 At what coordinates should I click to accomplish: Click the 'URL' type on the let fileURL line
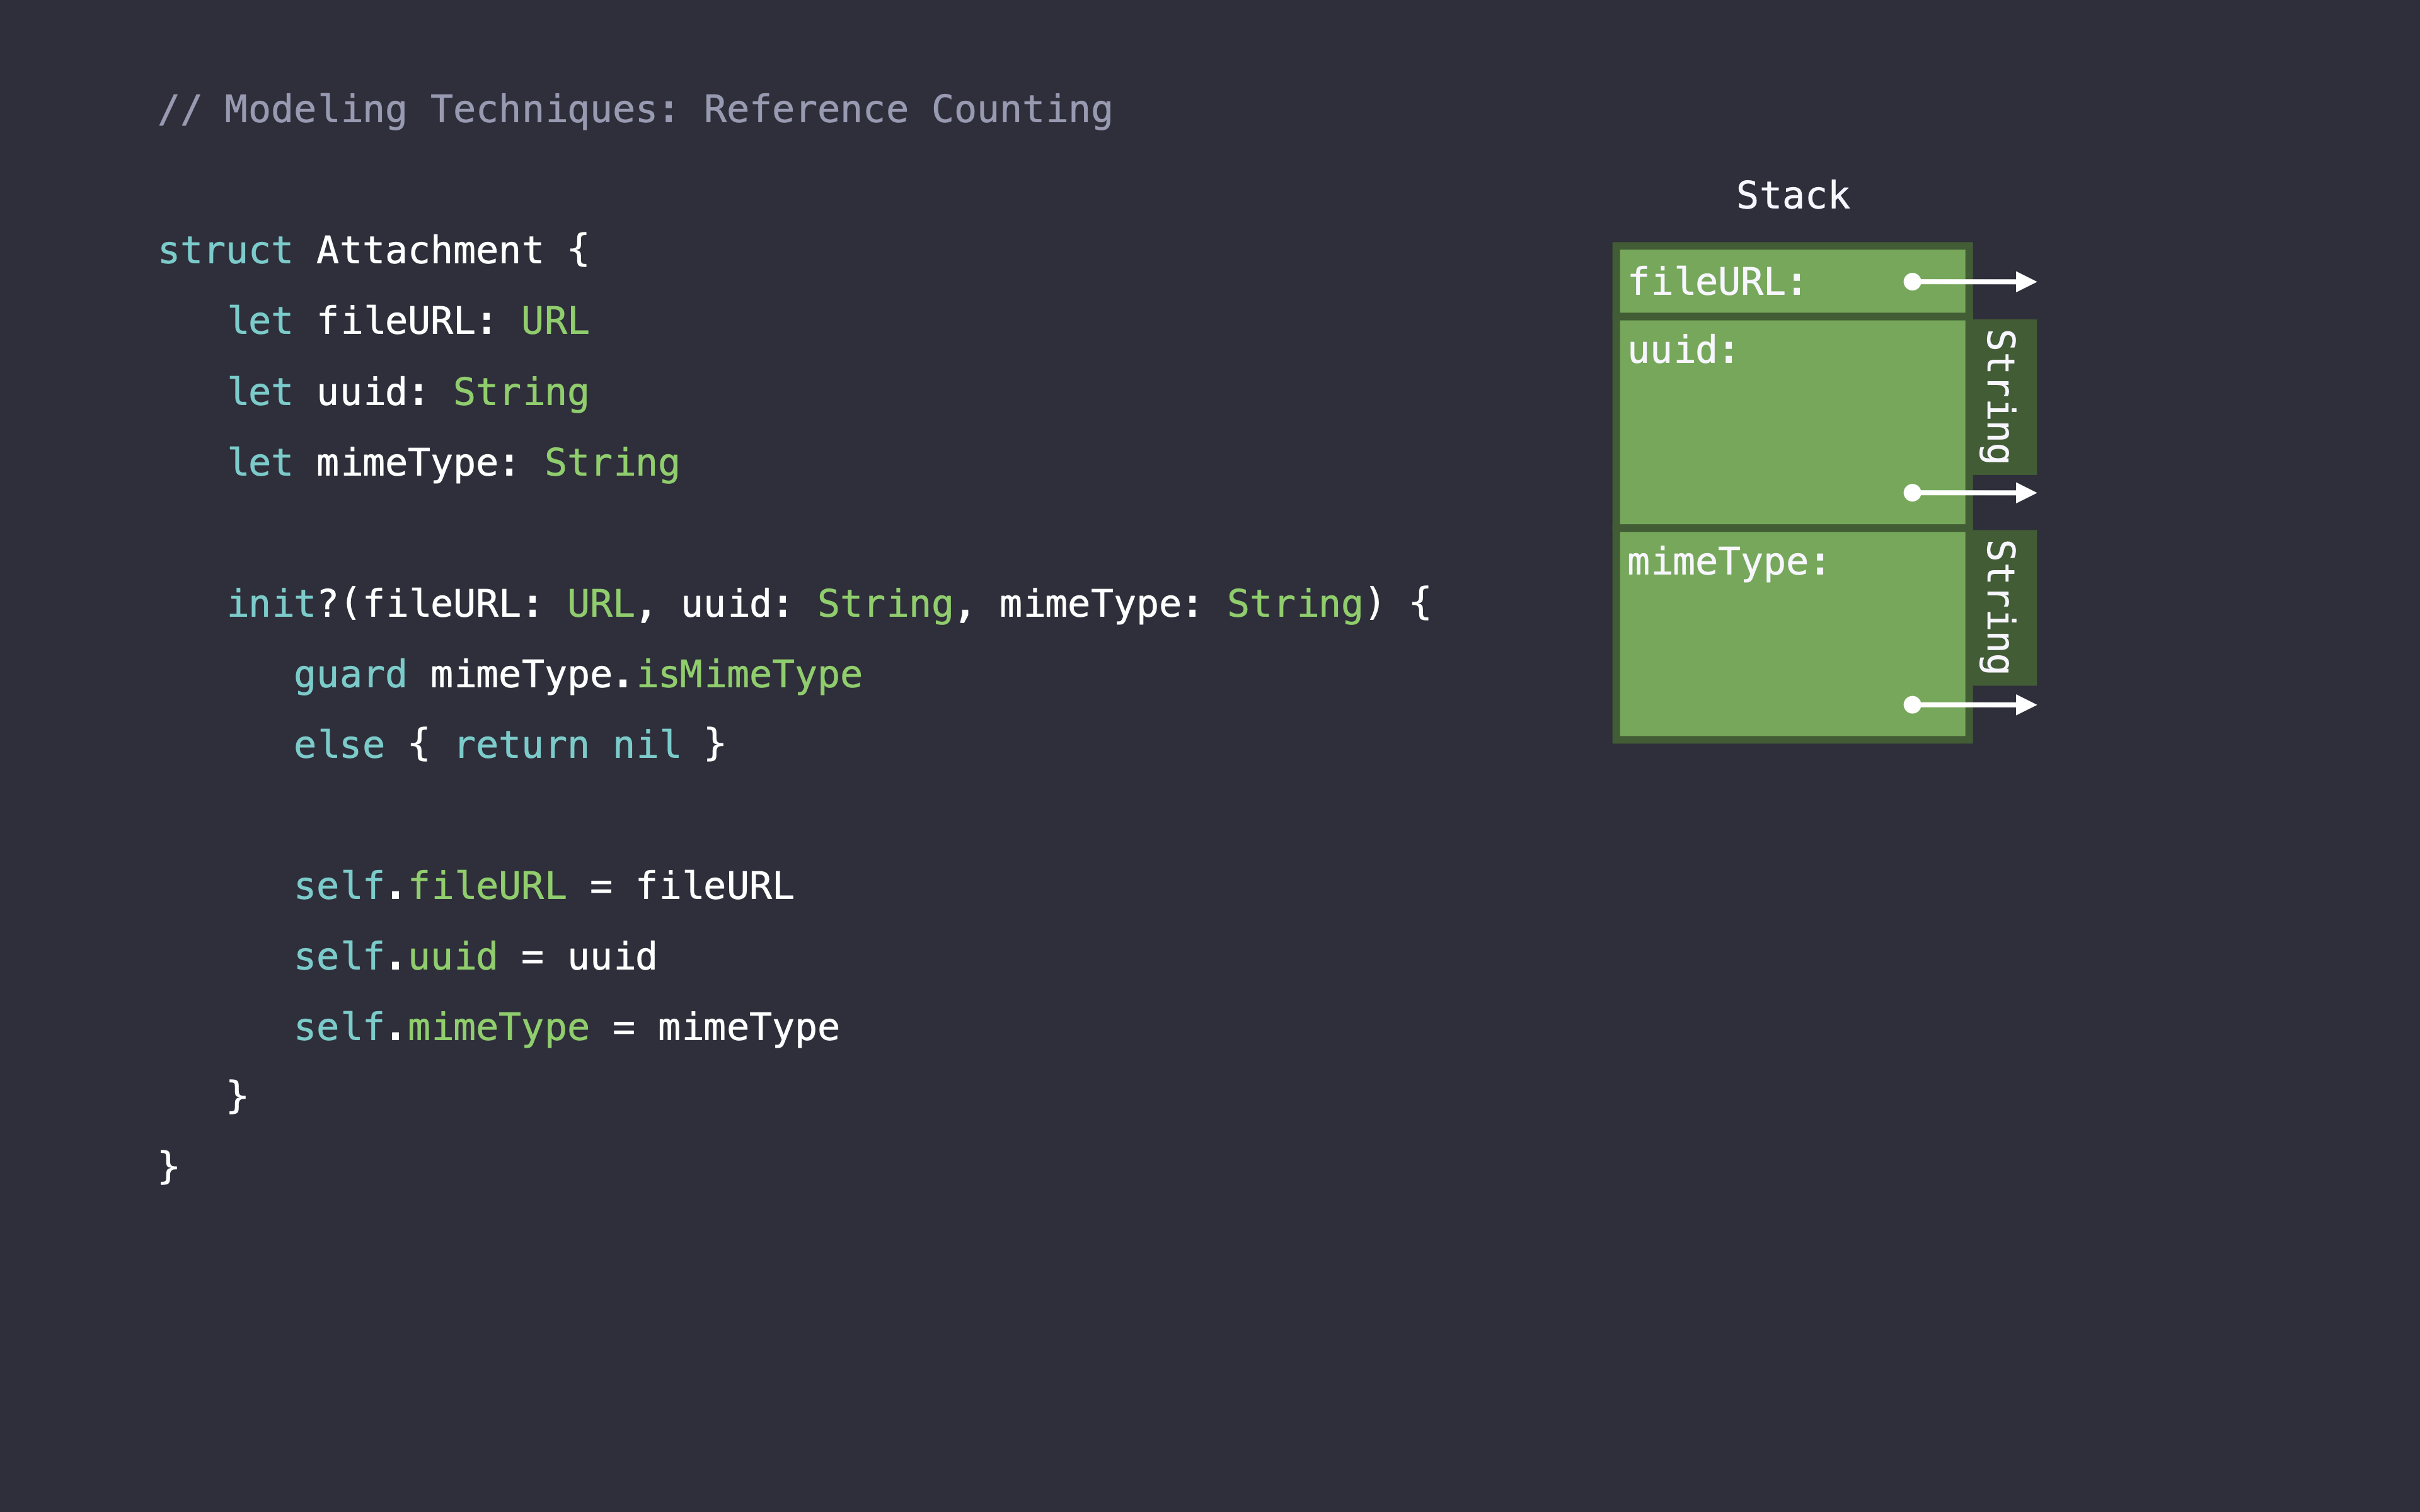555,322
